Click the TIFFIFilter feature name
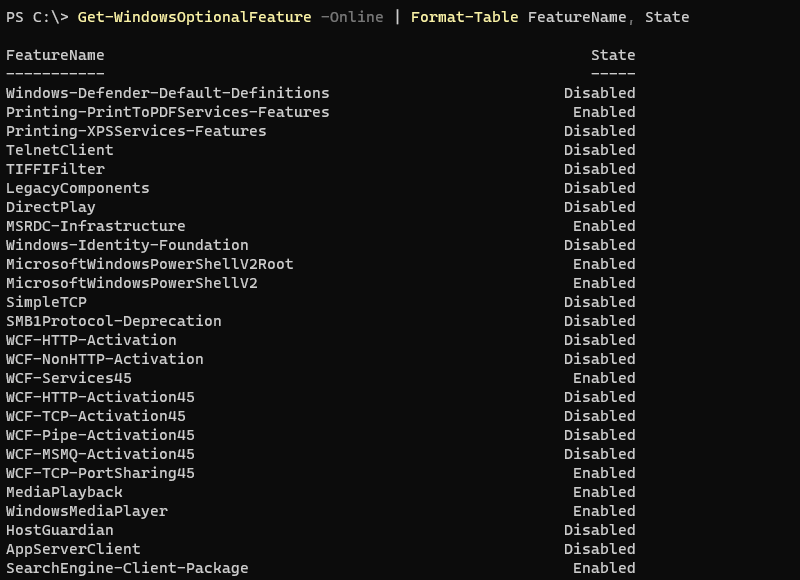 (55, 169)
